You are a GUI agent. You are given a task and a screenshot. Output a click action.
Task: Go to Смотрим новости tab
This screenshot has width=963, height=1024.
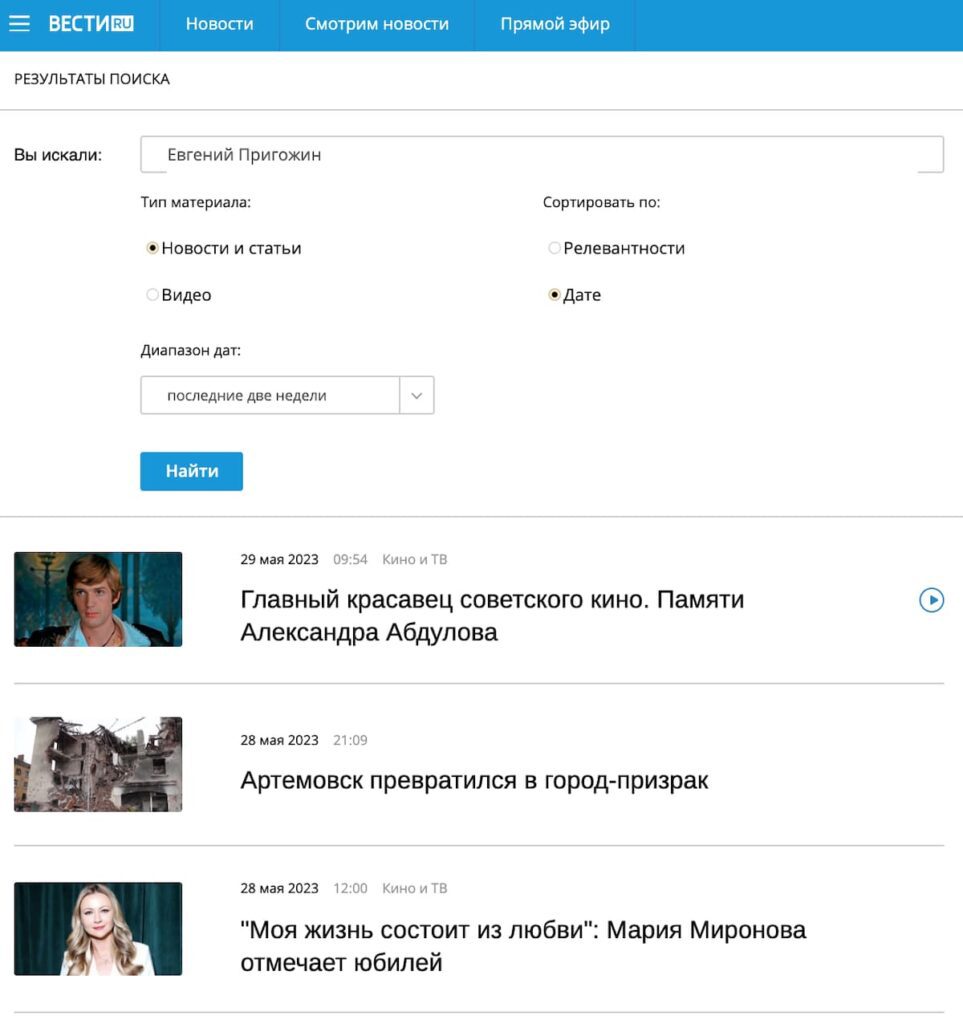376,24
